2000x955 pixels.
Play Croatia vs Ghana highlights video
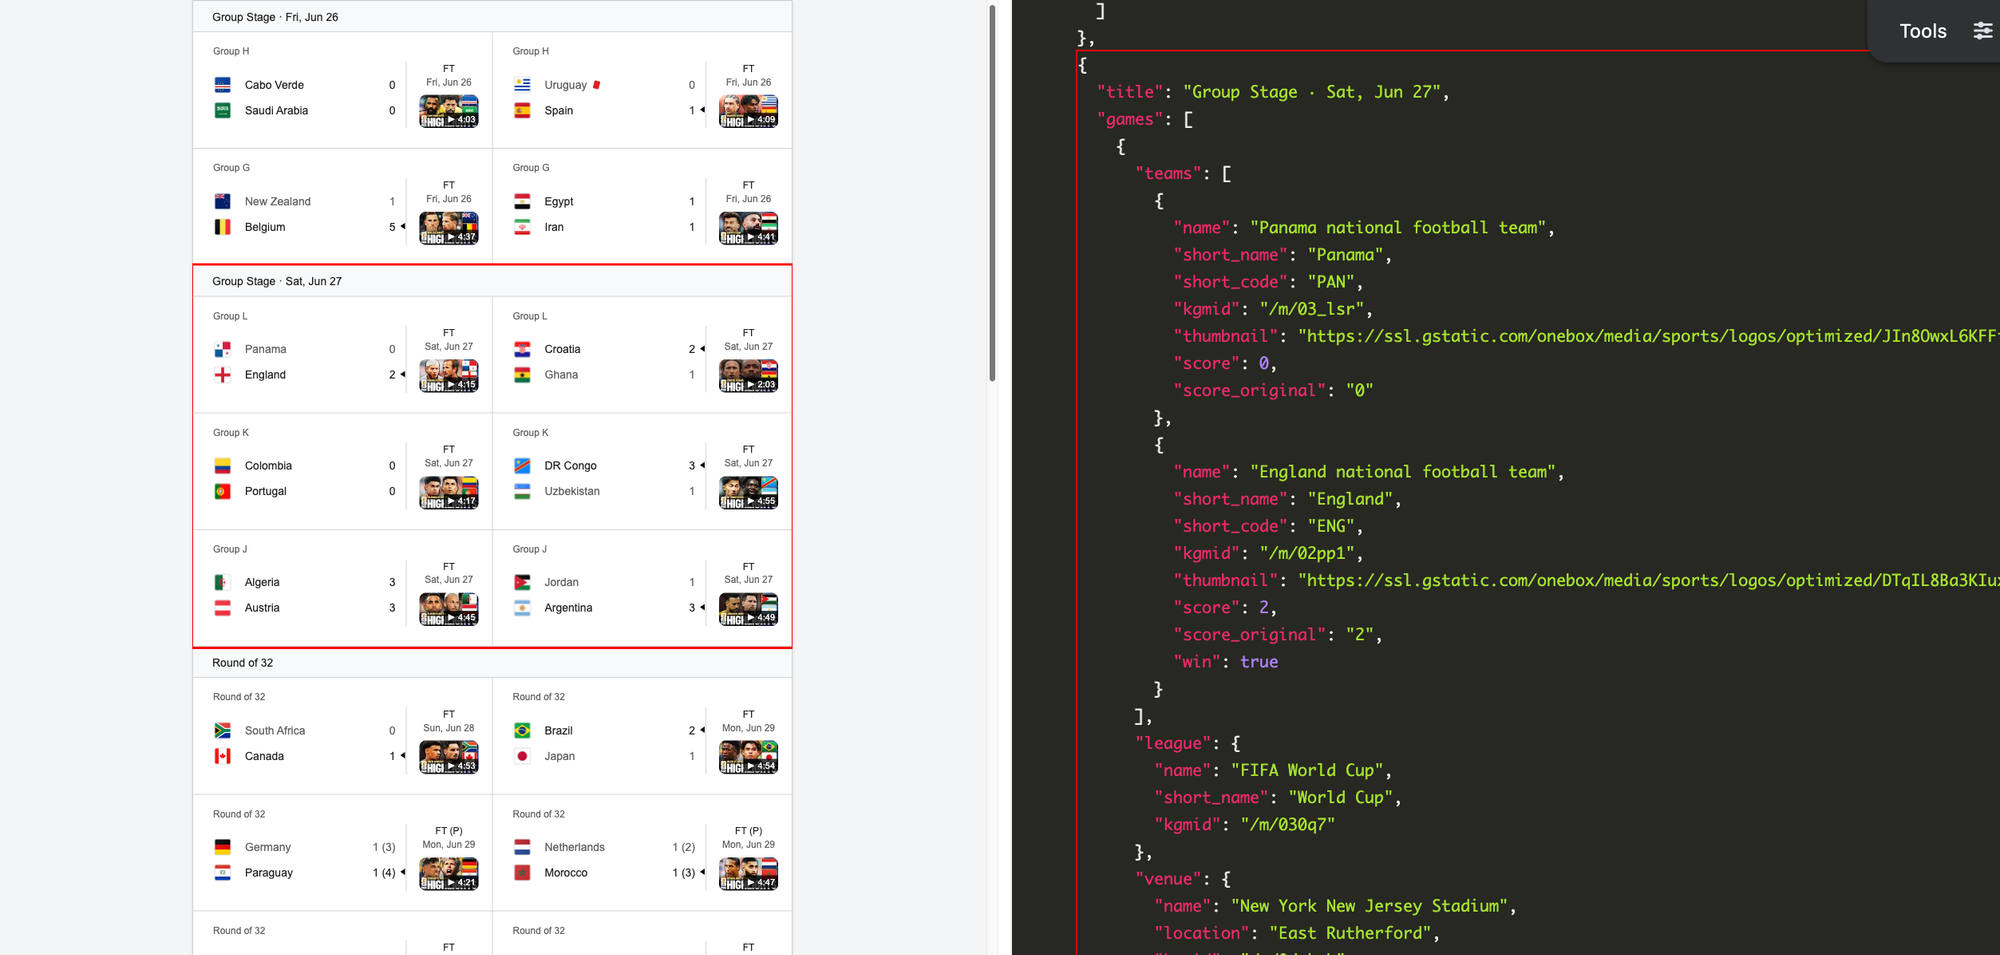click(748, 376)
